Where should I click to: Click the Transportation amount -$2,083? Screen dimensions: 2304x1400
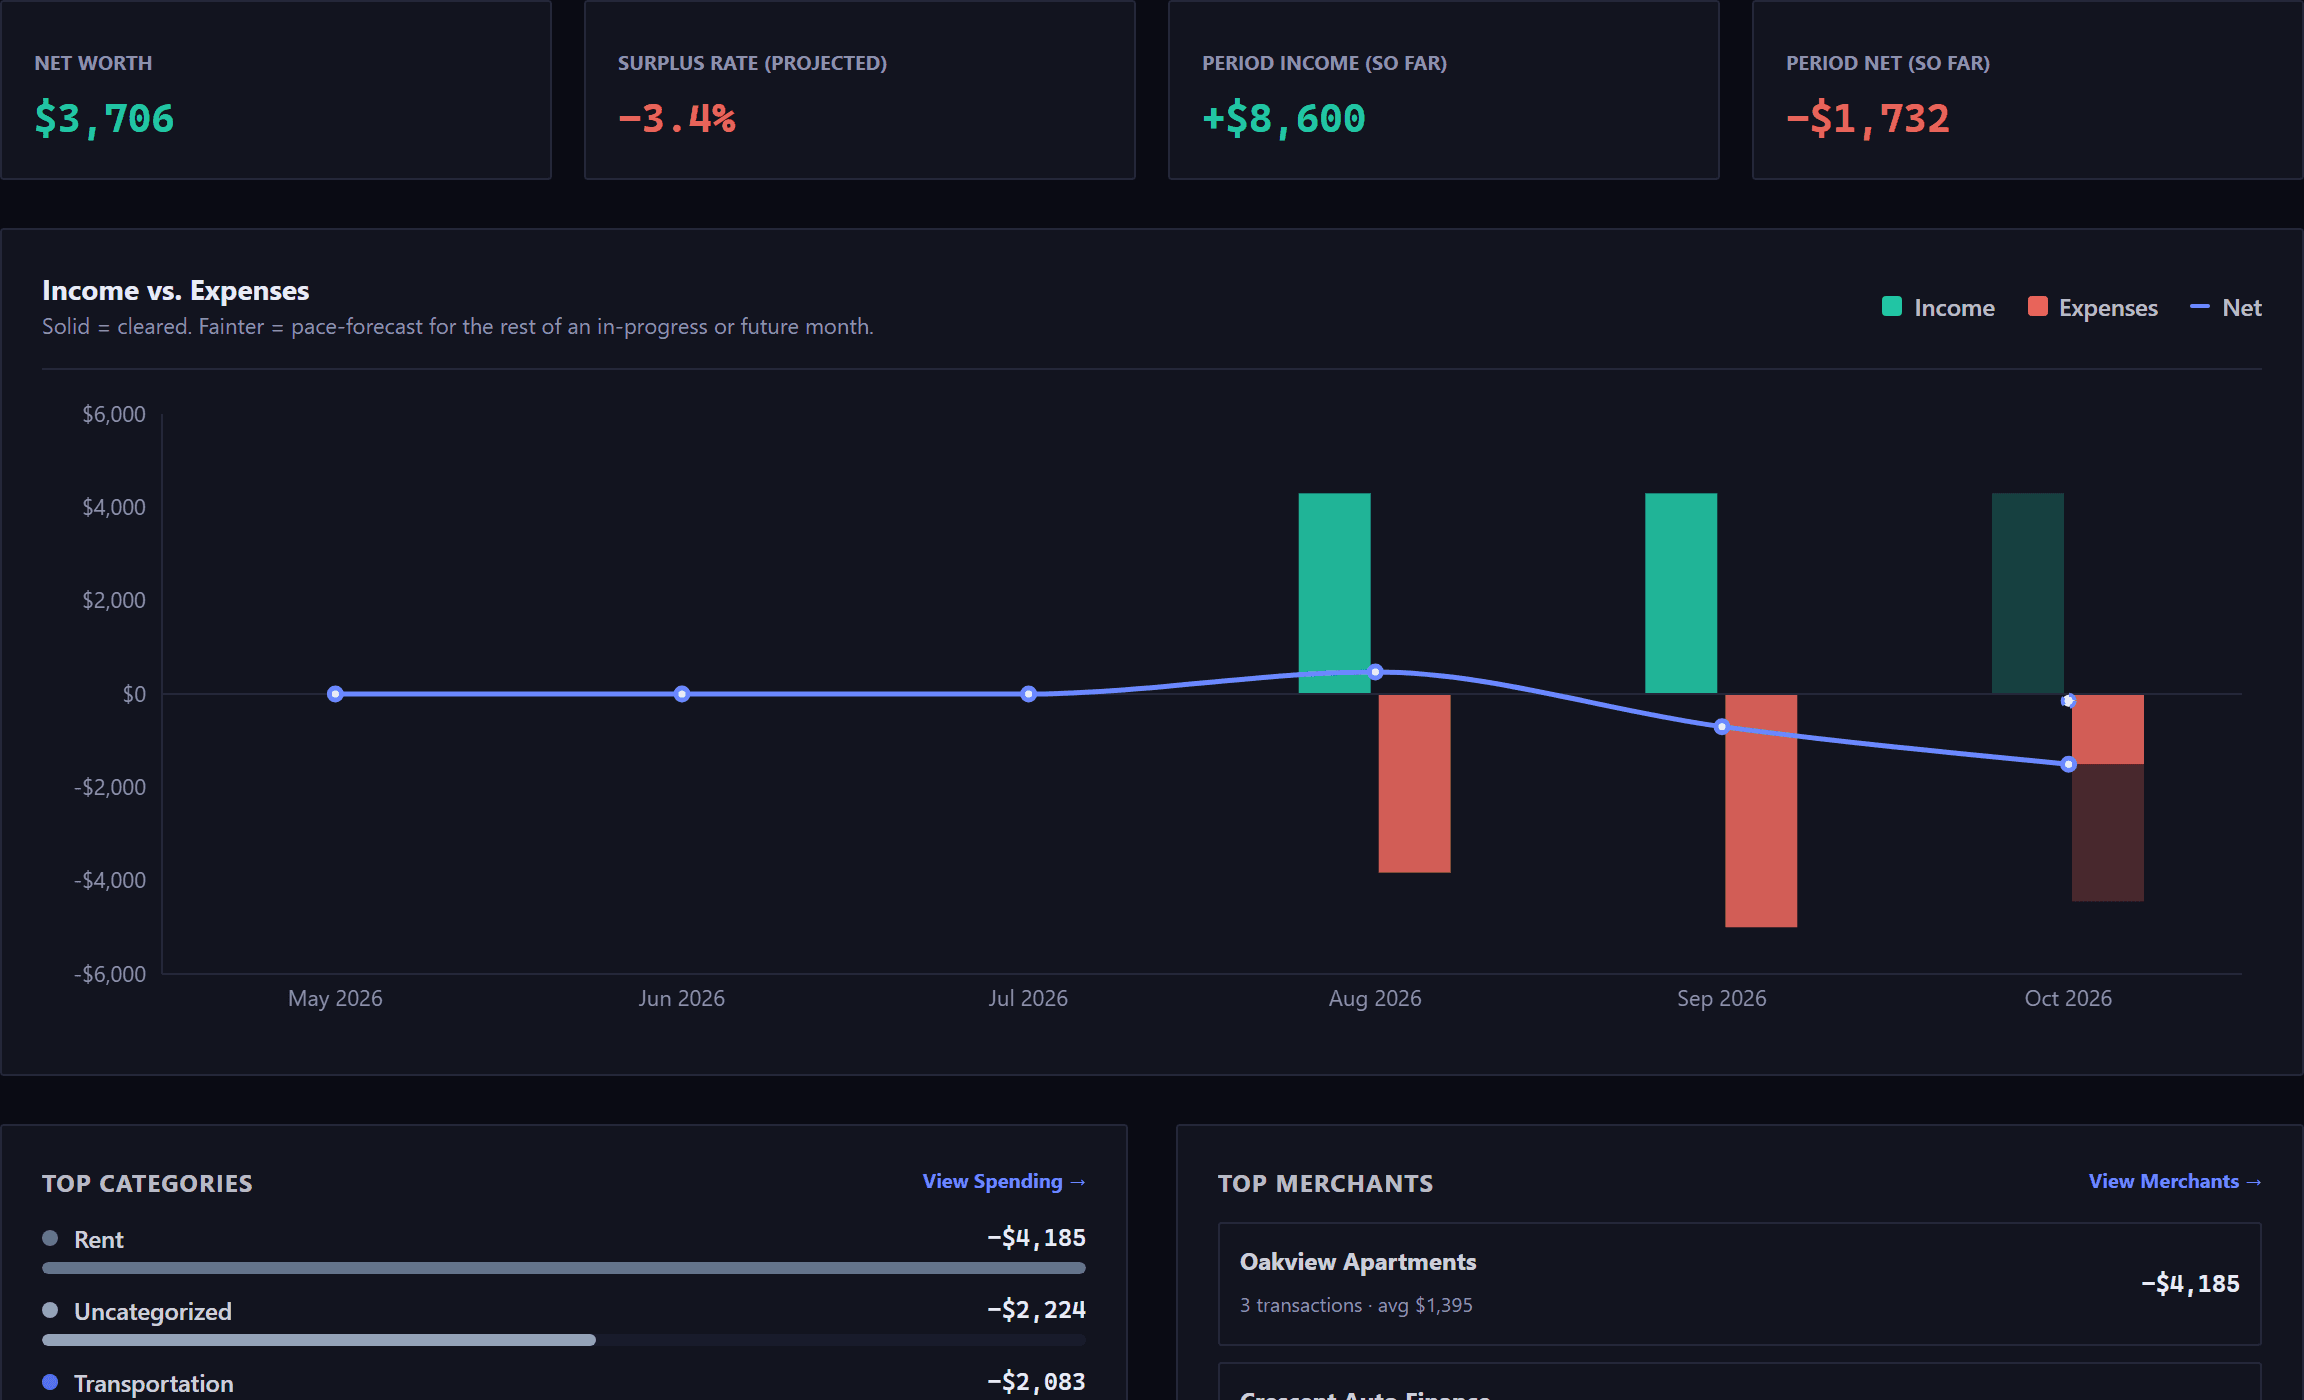click(x=1036, y=1382)
